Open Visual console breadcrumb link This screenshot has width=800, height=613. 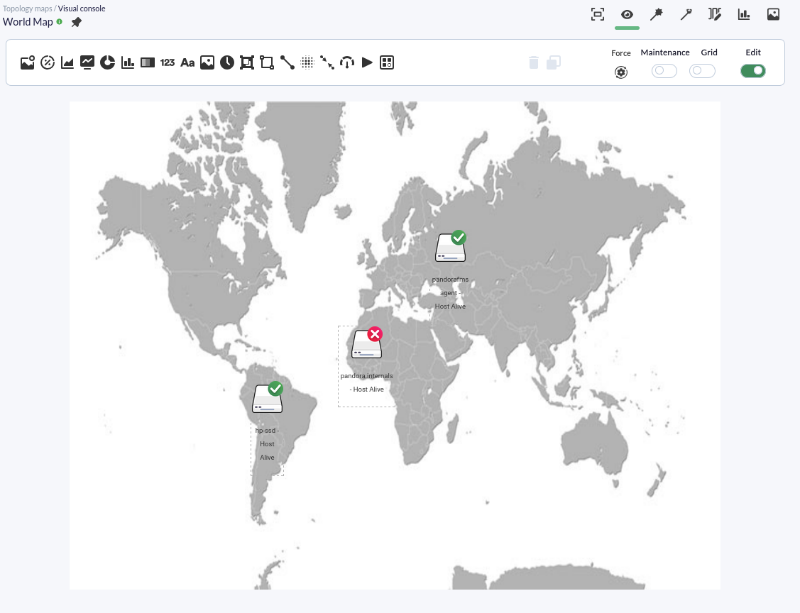(x=82, y=9)
